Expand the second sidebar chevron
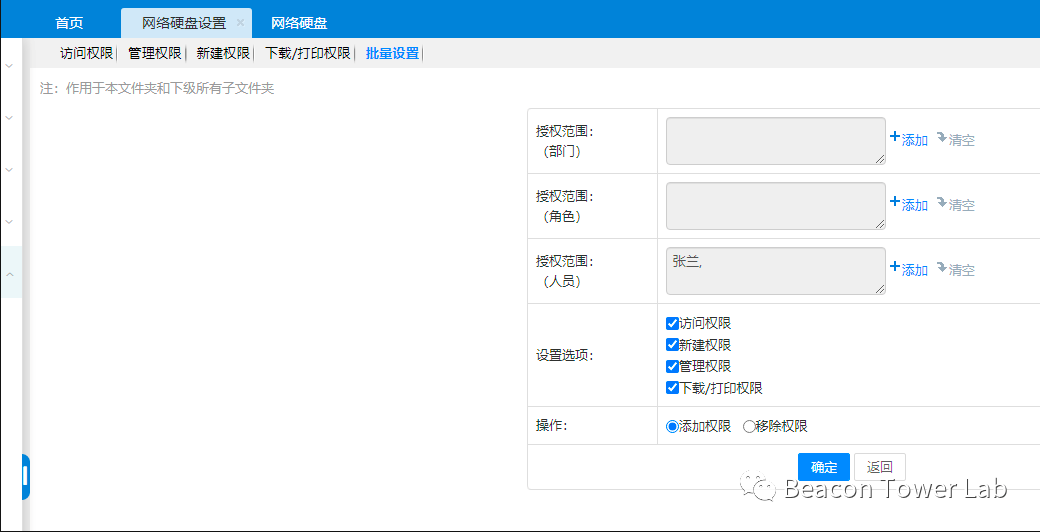Screen dimensions: 1040x532 pyautogui.click(x=9, y=117)
